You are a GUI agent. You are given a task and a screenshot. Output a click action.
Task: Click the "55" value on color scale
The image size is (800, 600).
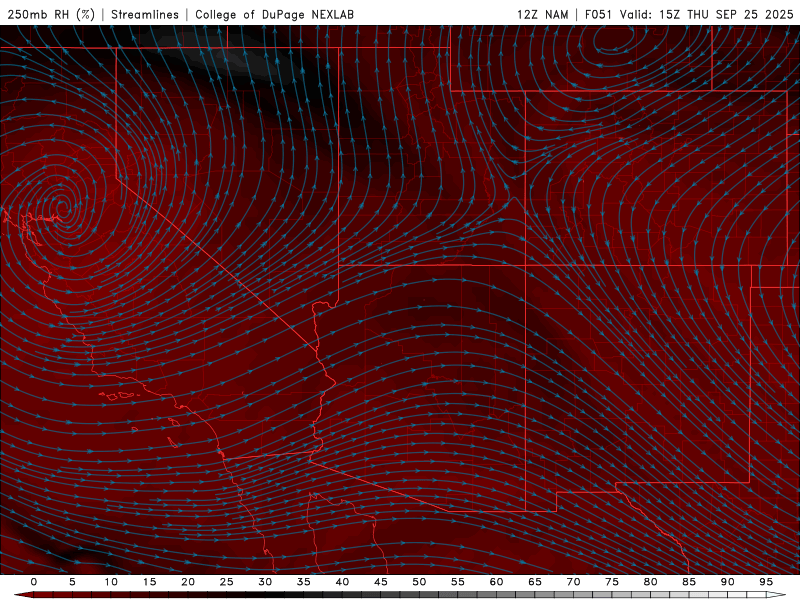pos(458,582)
